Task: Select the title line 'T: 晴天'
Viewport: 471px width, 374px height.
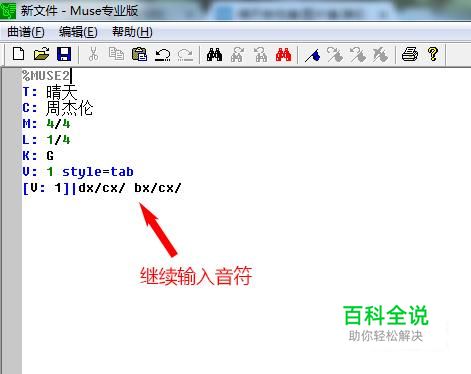Action: coord(50,92)
